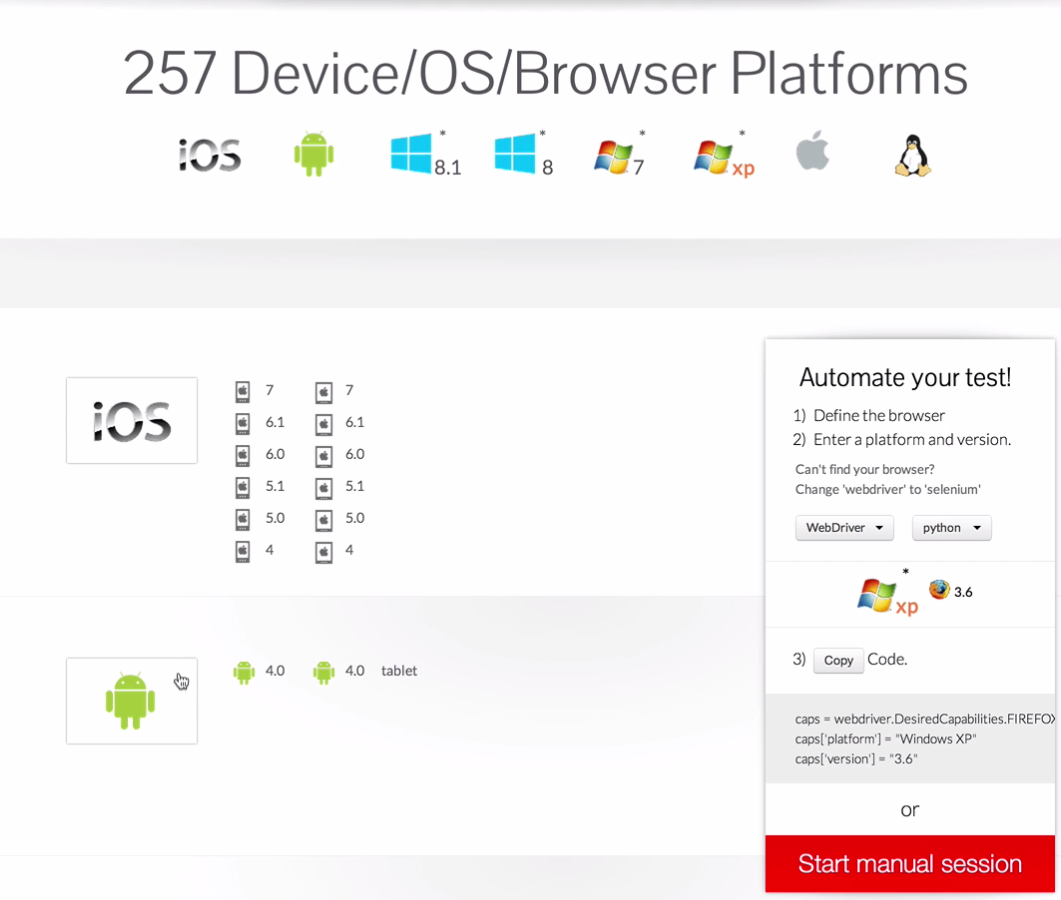Viewport: 1061px width, 900px height.
Task: Click the large Android logo tile
Action: tap(132, 701)
